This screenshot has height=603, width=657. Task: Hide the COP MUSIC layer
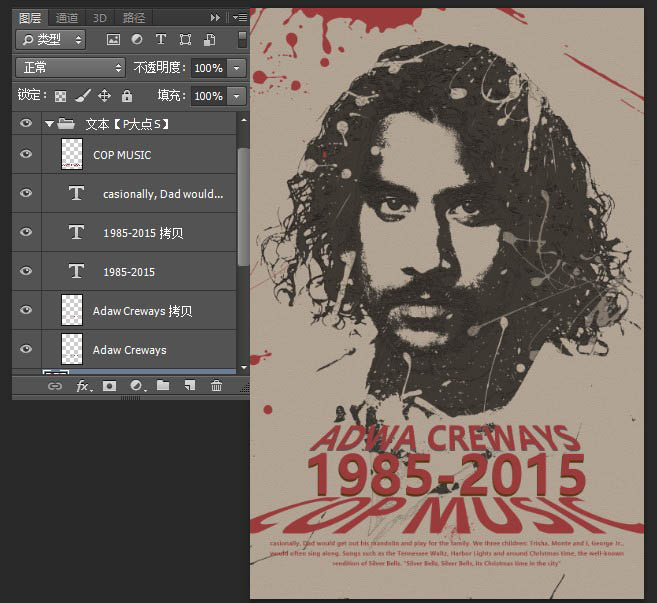pos(26,155)
